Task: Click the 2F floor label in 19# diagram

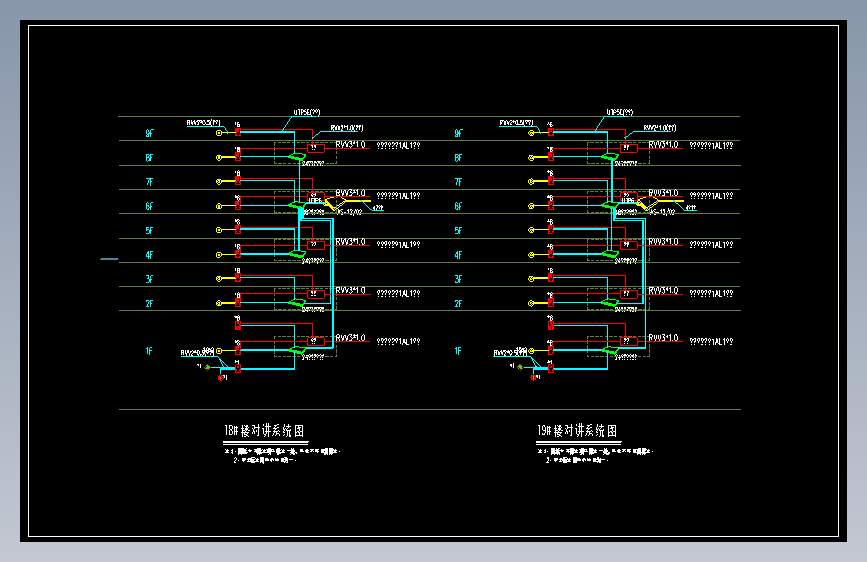Action: point(458,304)
